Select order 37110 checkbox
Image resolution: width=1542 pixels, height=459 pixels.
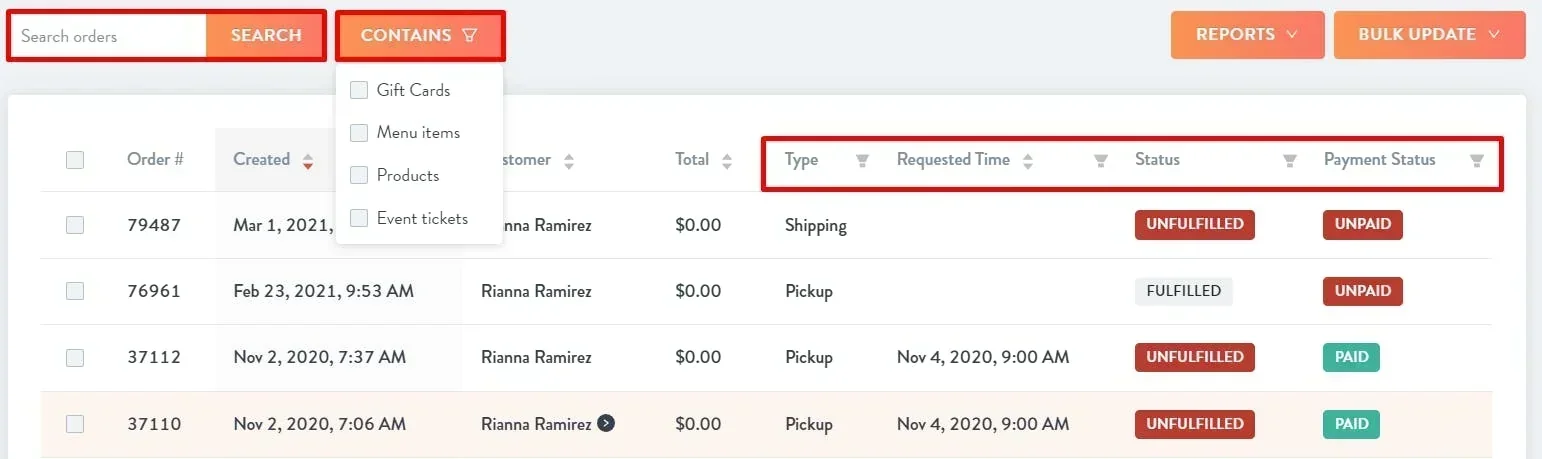point(75,424)
